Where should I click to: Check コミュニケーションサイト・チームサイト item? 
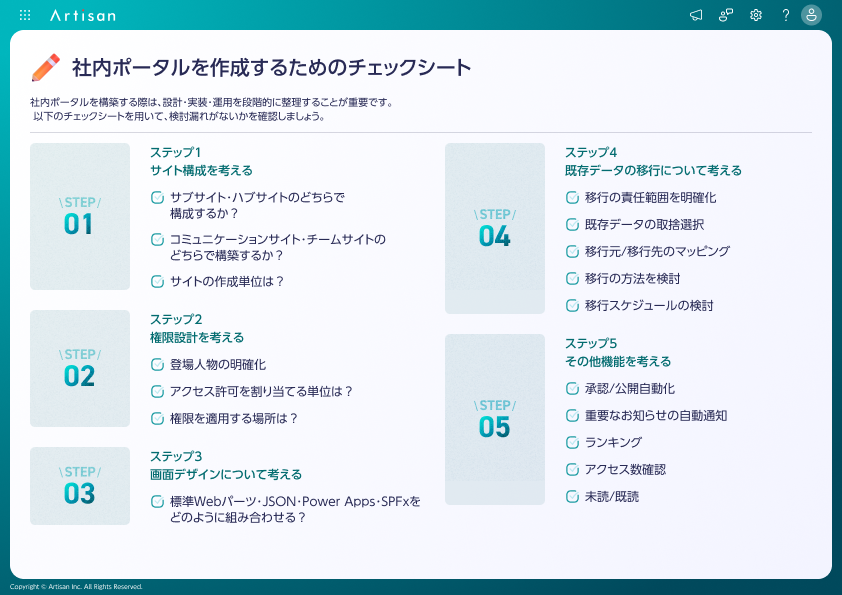pyautogui.click(x=157, y=240)
